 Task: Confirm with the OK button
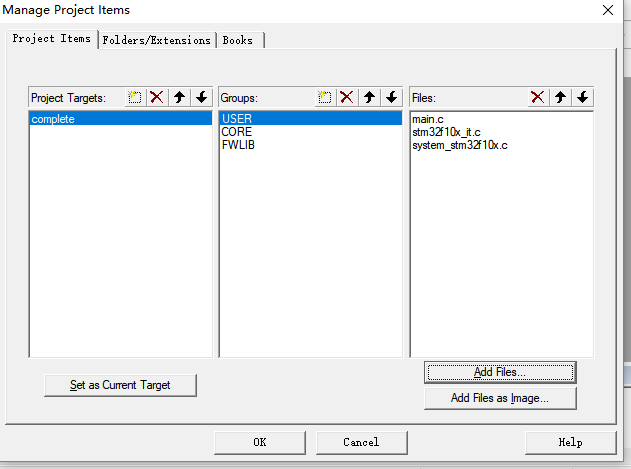(x=260, y=442)
